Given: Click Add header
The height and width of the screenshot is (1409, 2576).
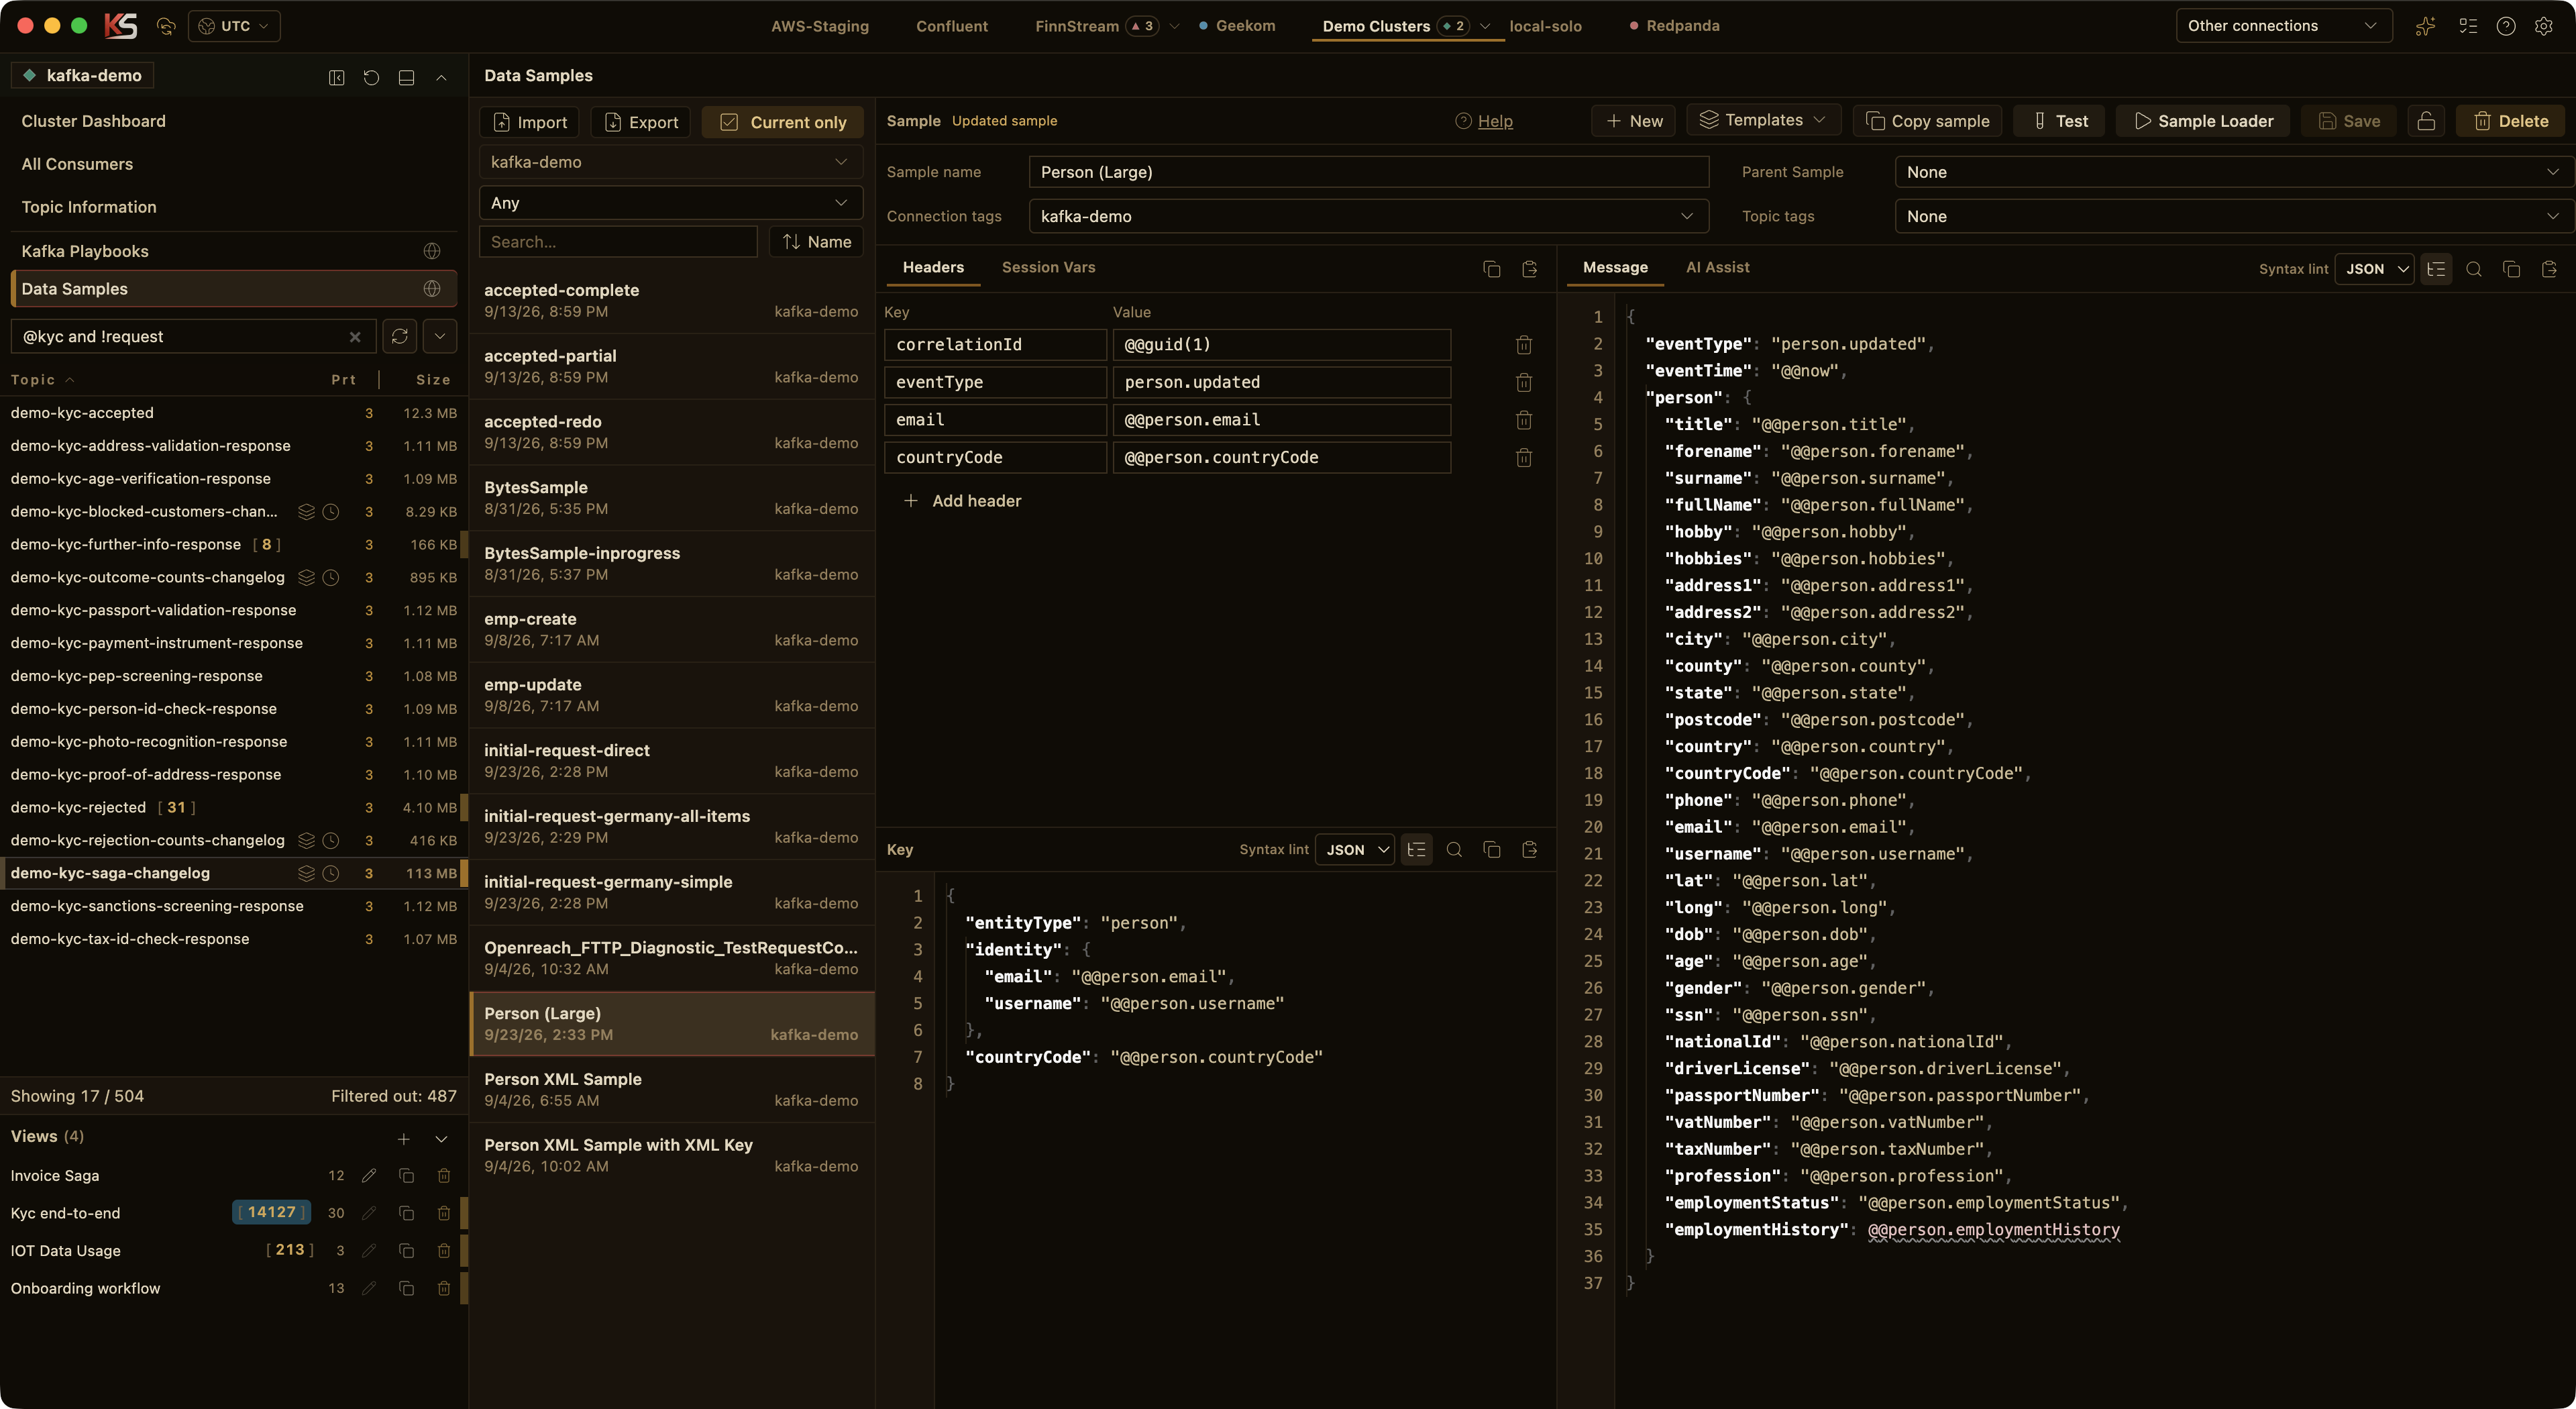Looking at the screenshot, I should [962, 501].
